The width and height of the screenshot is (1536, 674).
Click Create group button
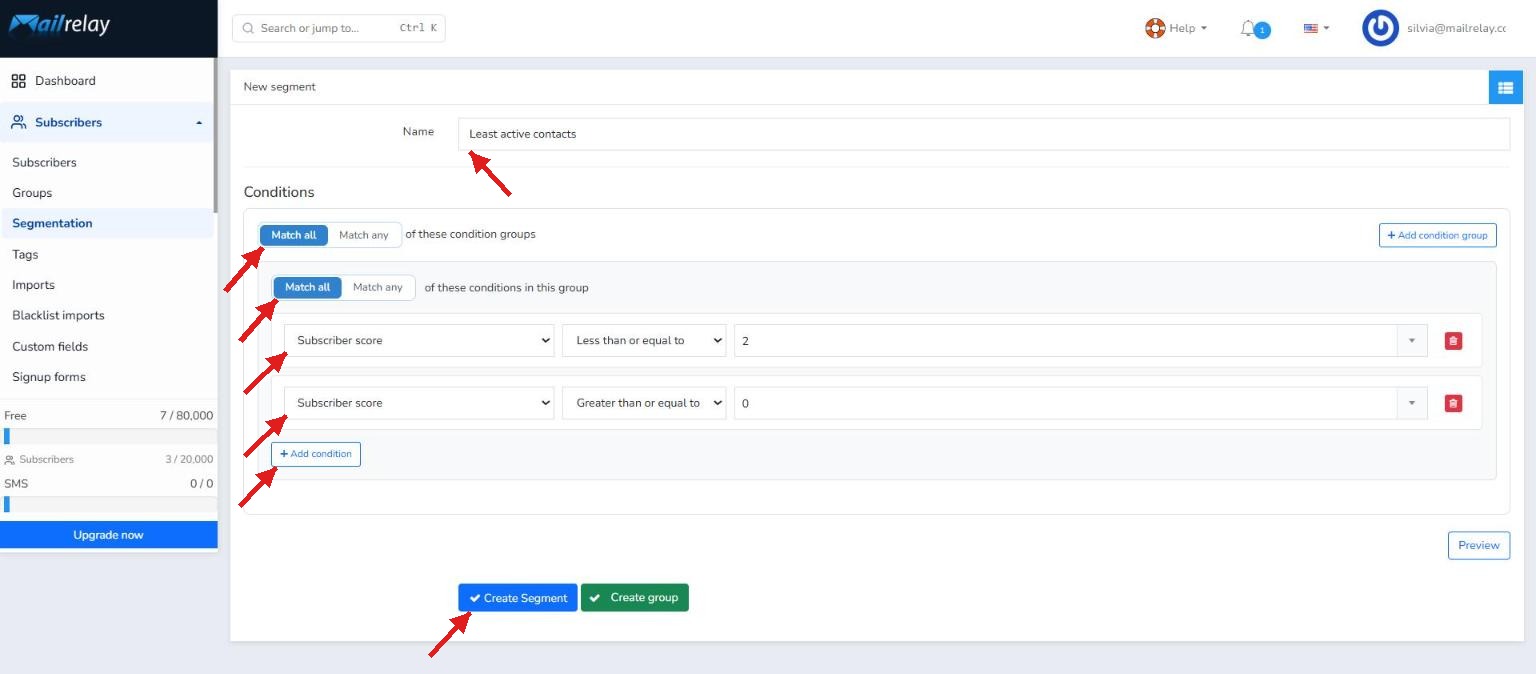[x=635, y=598]
